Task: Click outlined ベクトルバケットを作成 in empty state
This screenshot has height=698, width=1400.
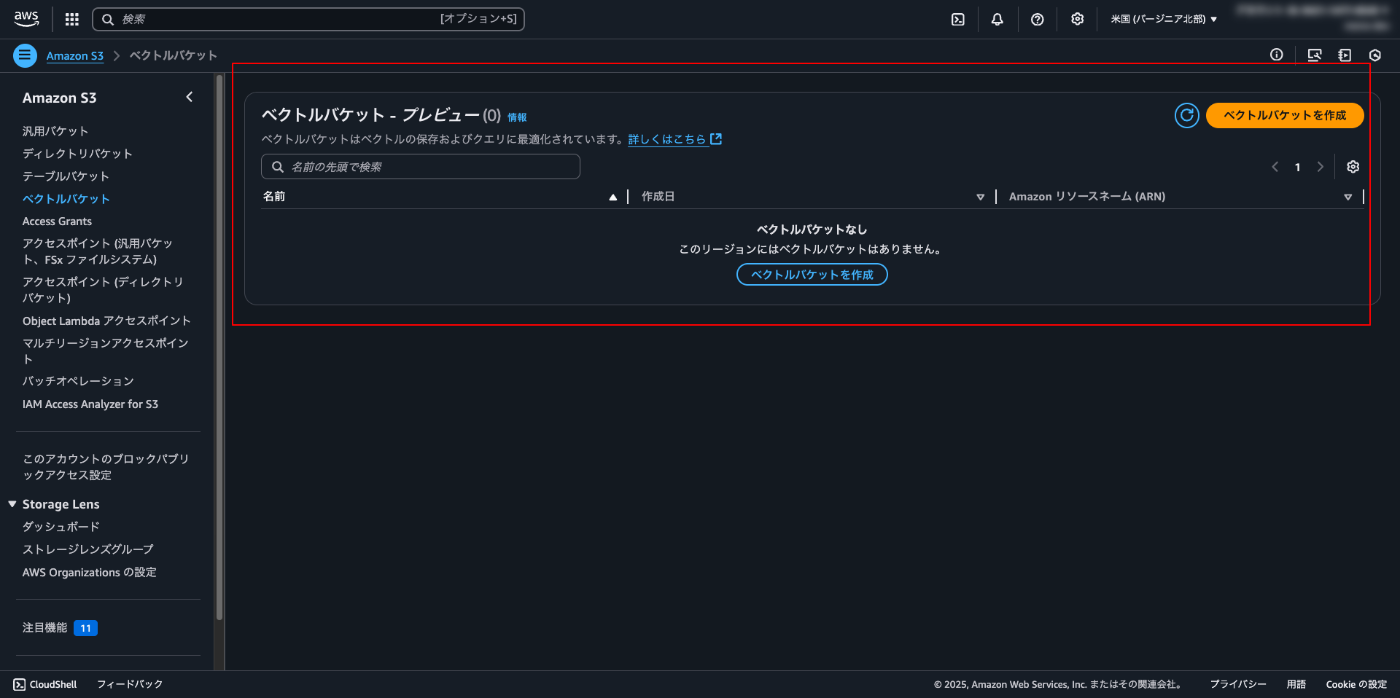Action: tap(812, 274)
